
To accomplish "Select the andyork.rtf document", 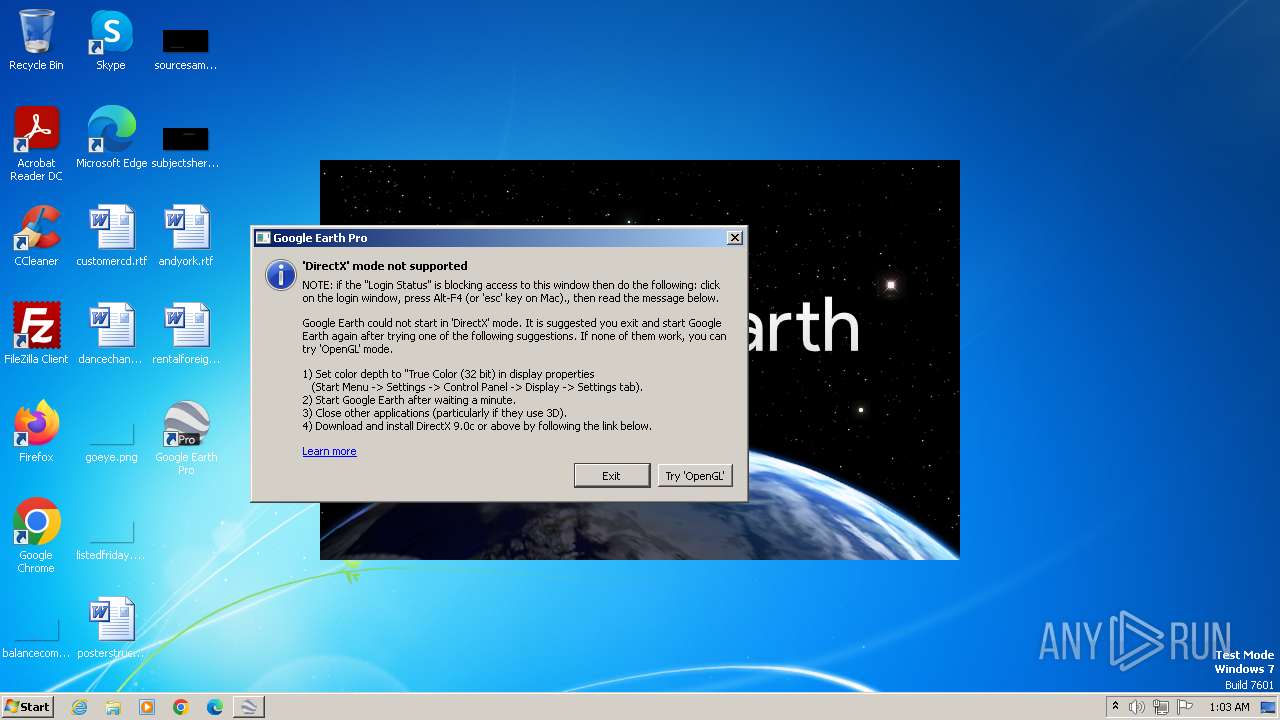I will tap(185, 236).
